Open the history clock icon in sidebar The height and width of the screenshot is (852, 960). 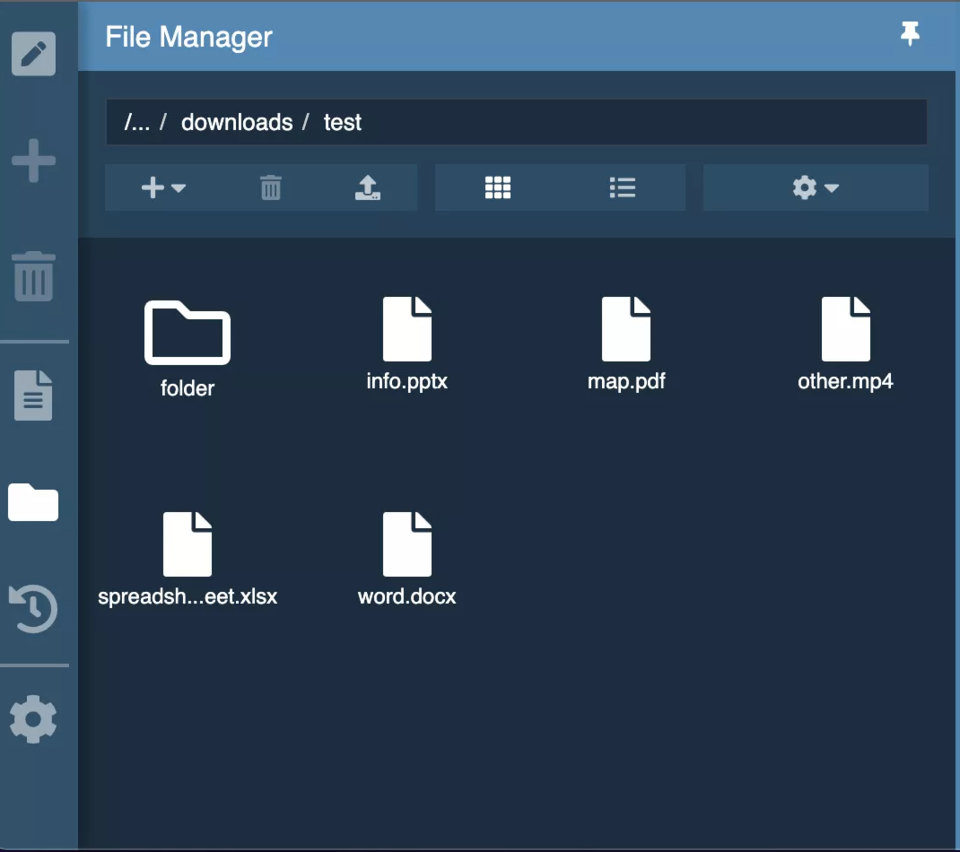(33, 608)
